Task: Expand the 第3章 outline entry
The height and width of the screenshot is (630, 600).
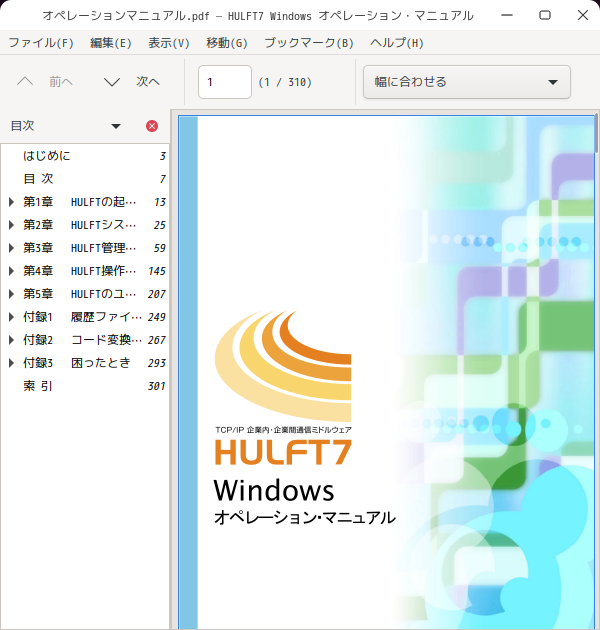Action: (12, 248)
